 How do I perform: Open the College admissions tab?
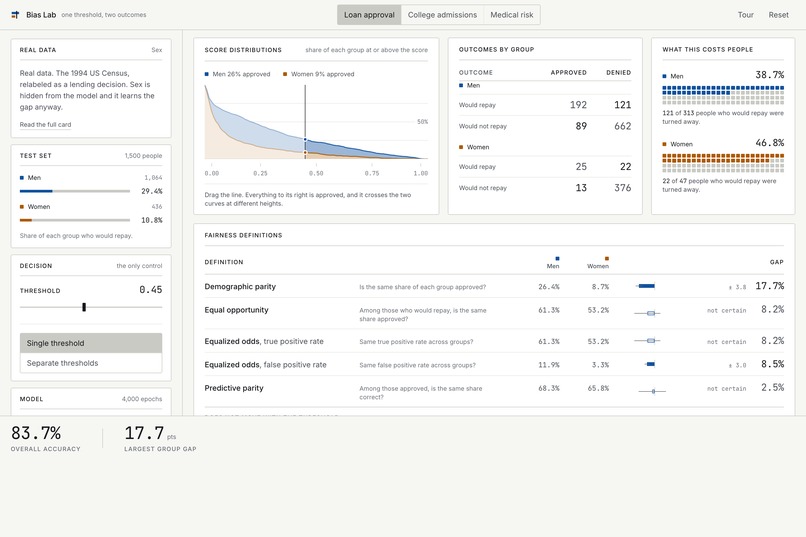tap(442, 15)
